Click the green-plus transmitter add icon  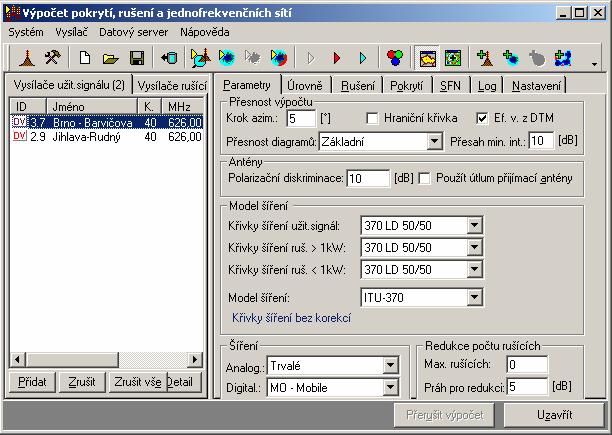tap(485, 58)
